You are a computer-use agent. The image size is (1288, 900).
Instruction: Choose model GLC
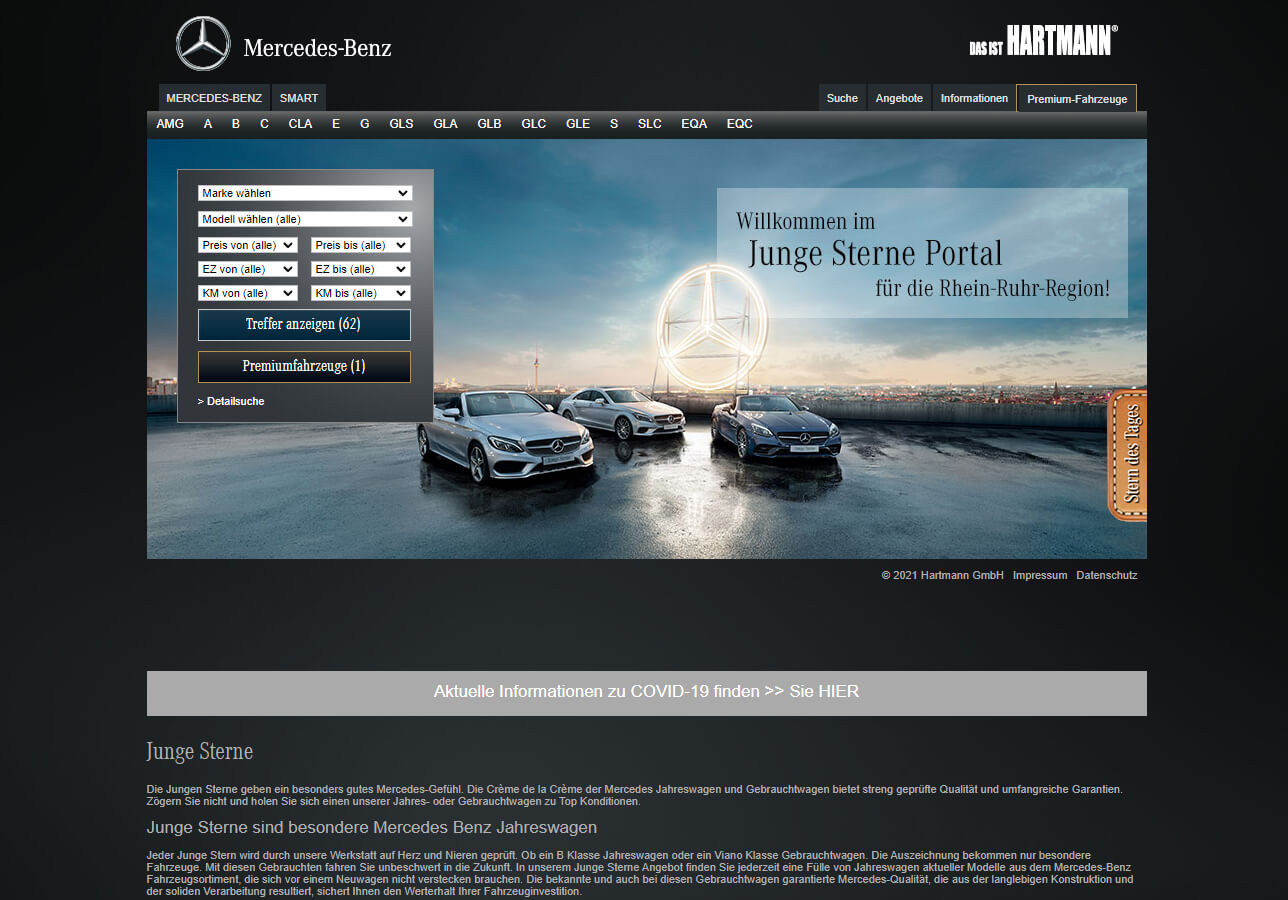click(534, 124)
